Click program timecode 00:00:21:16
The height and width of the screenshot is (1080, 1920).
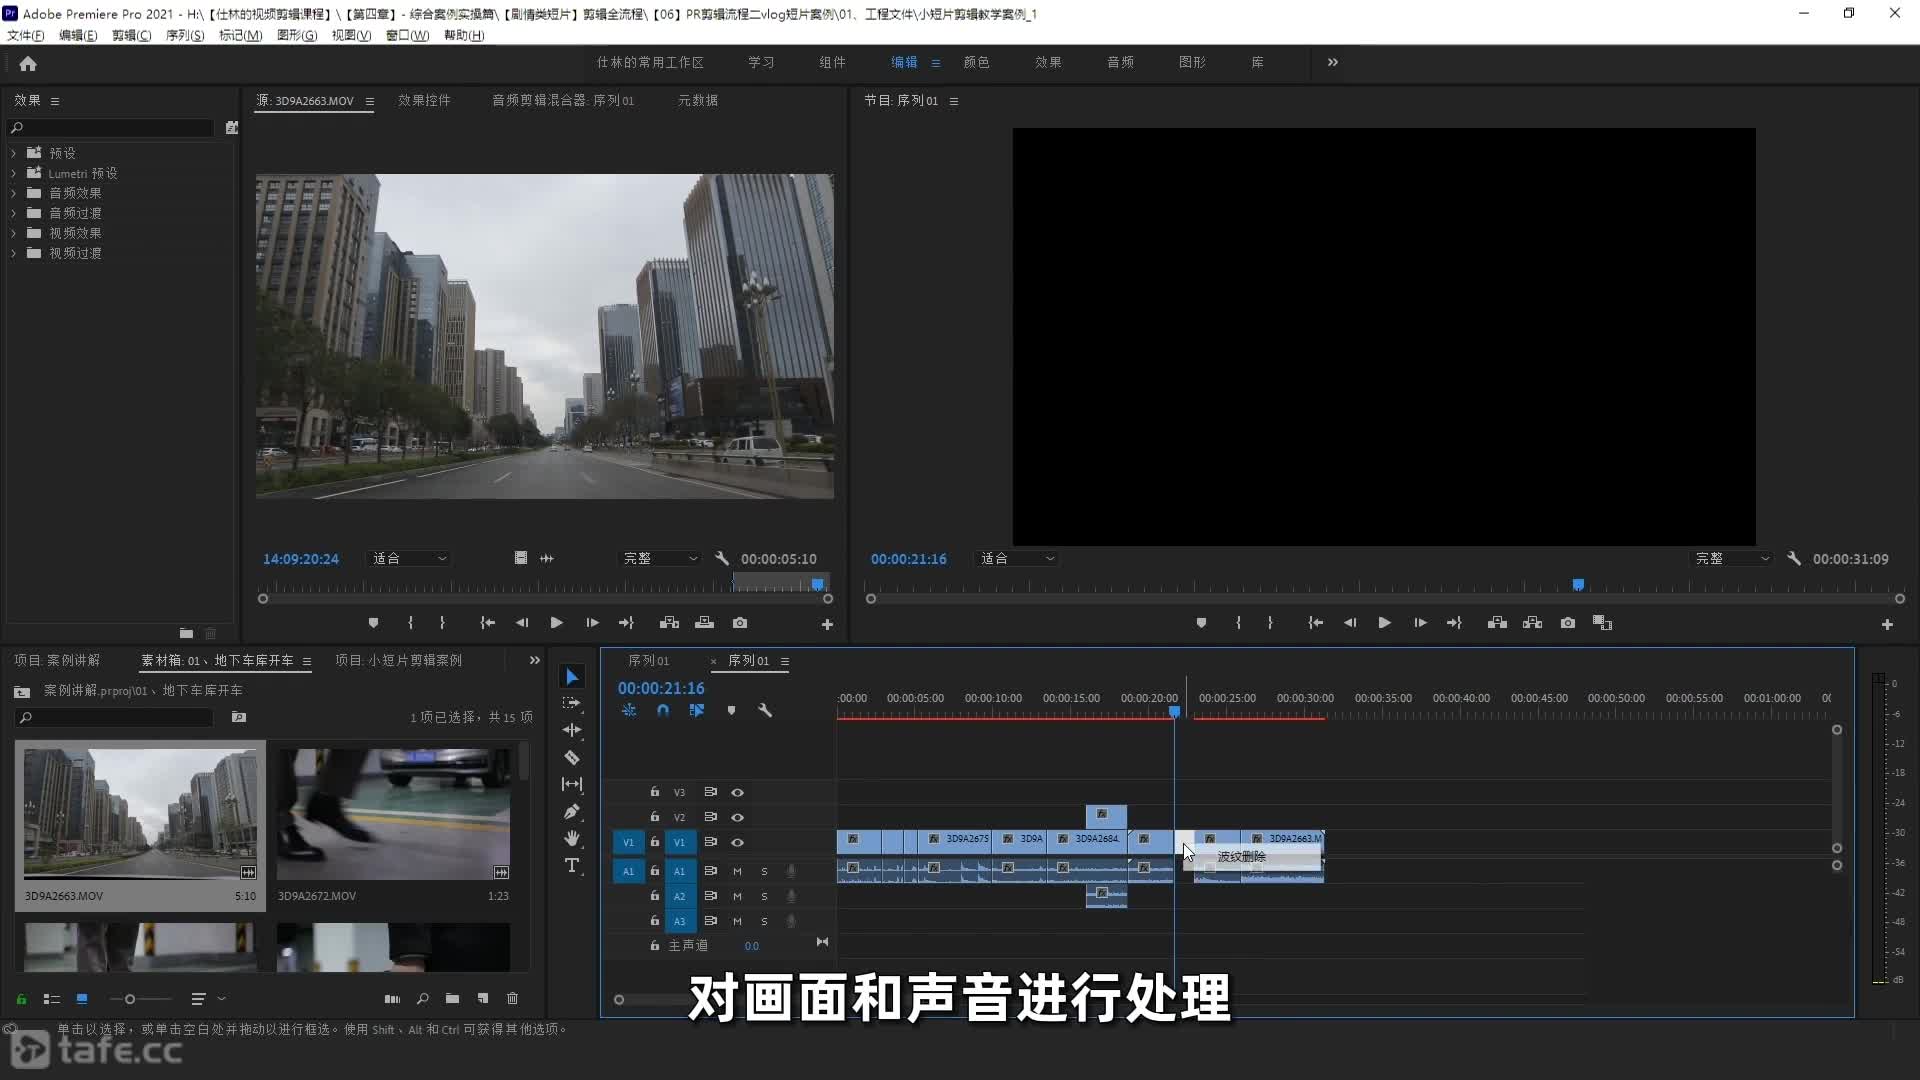(x=908, y=559)
